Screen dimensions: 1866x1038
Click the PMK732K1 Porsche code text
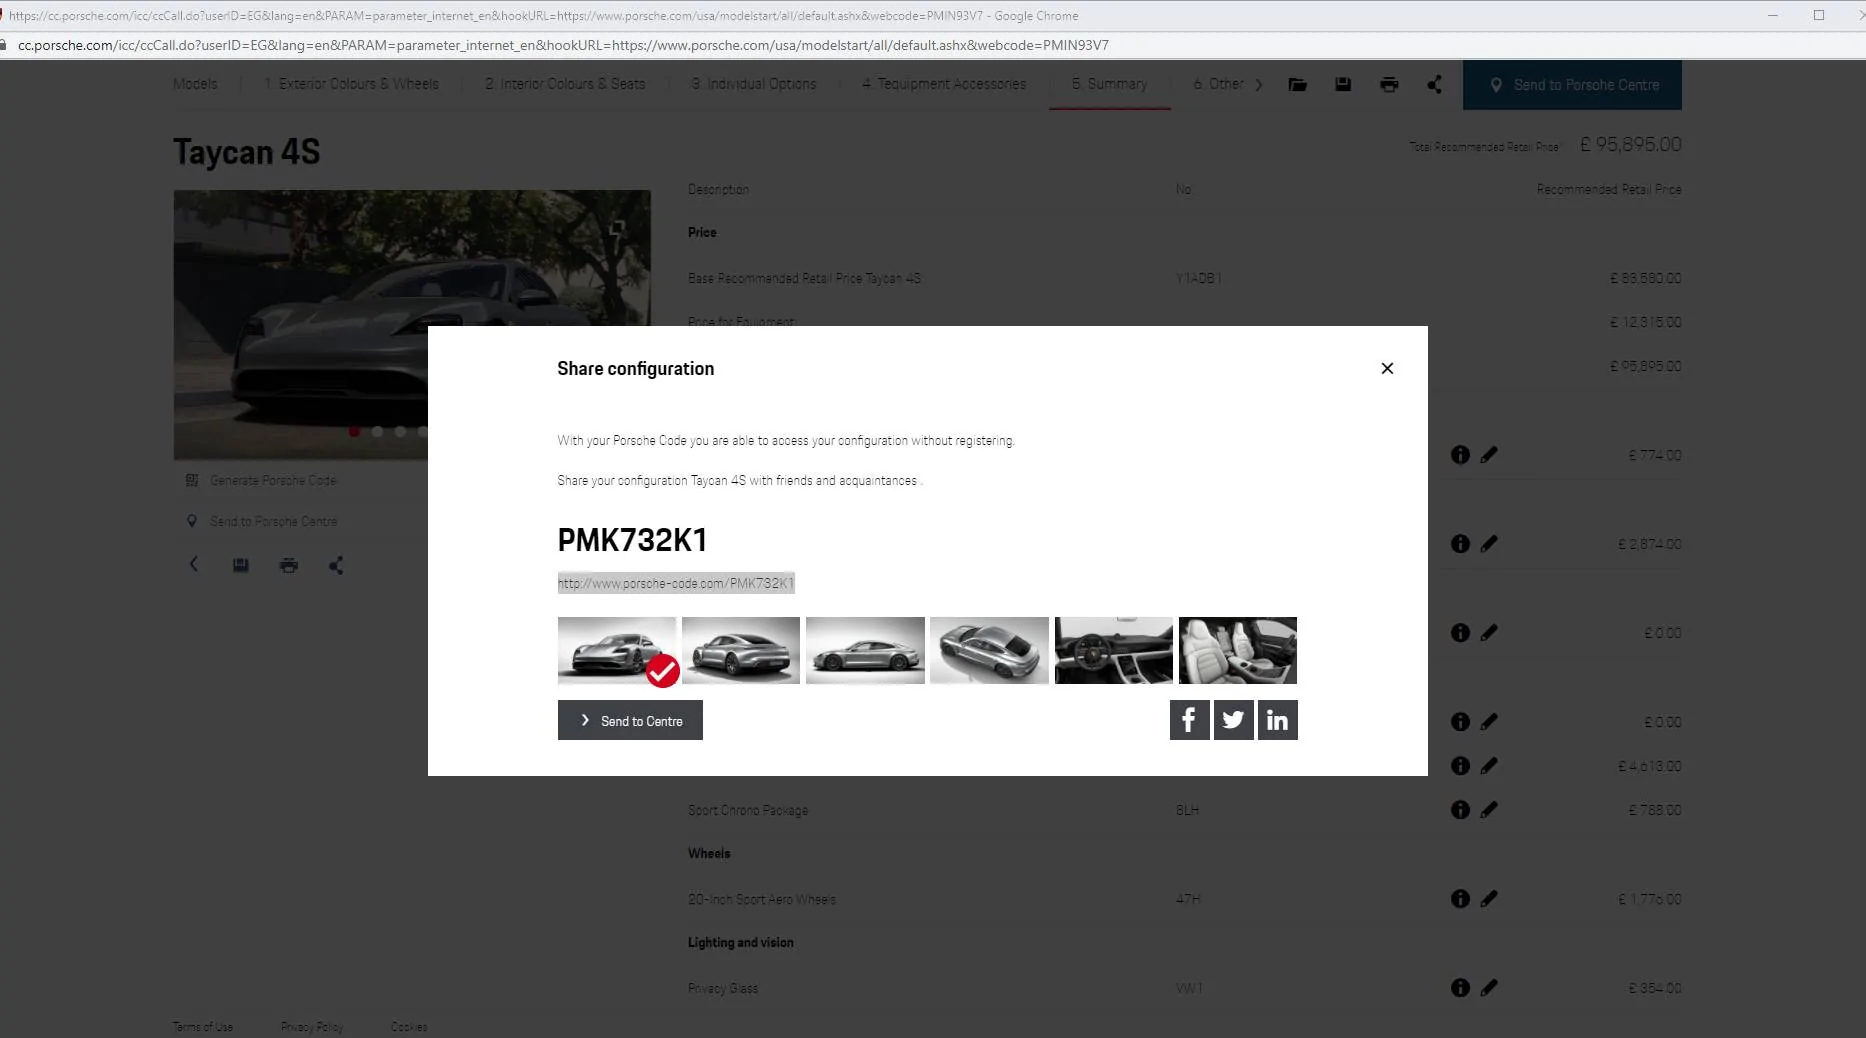tap(632, 540)
